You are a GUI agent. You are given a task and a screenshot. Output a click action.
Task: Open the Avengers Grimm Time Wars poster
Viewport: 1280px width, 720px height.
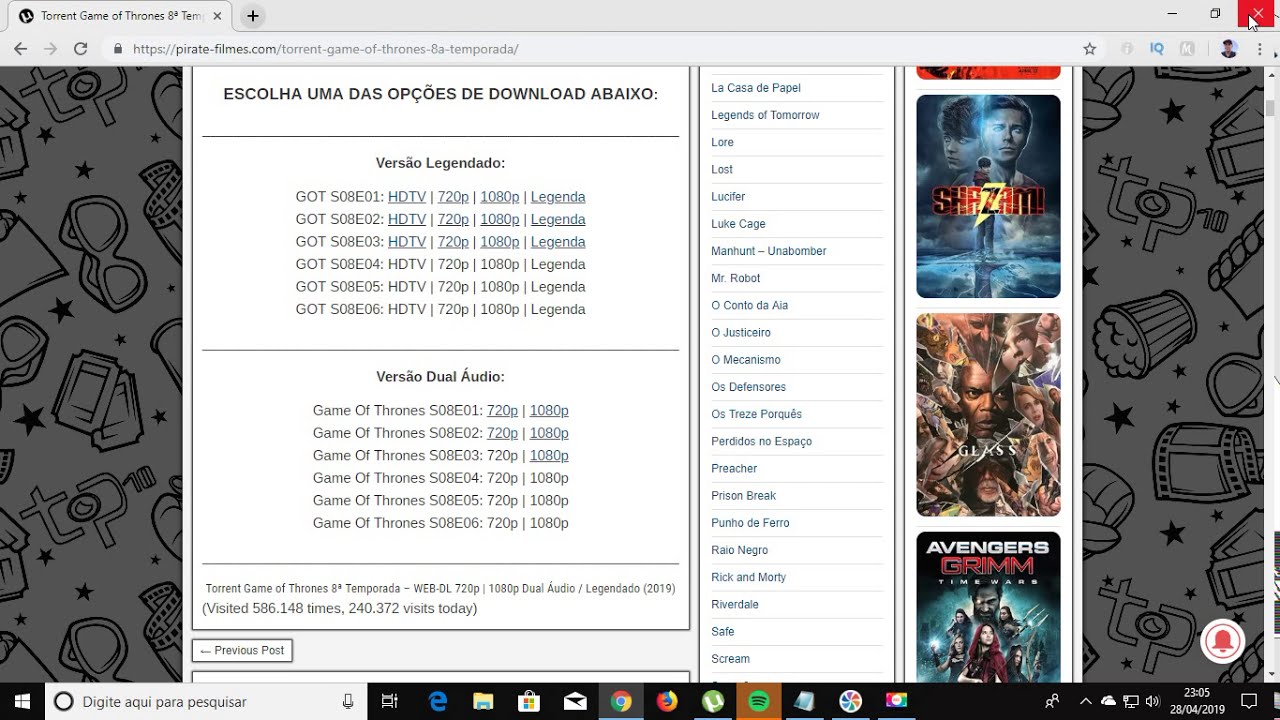coord(988,607)
